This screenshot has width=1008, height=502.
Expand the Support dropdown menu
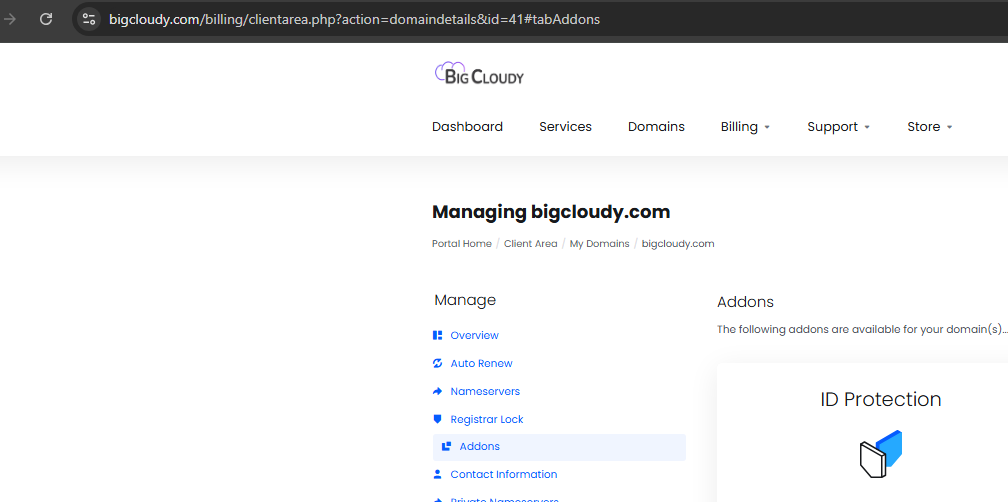838,127
